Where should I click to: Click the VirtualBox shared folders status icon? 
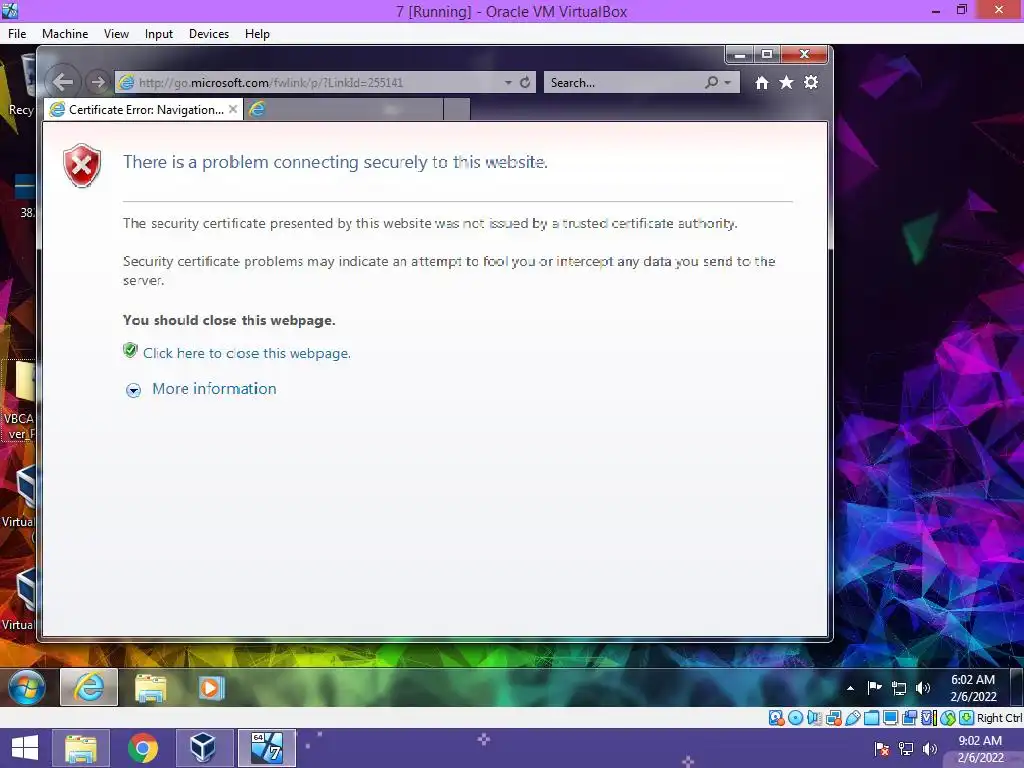click(x=871, y=718)
